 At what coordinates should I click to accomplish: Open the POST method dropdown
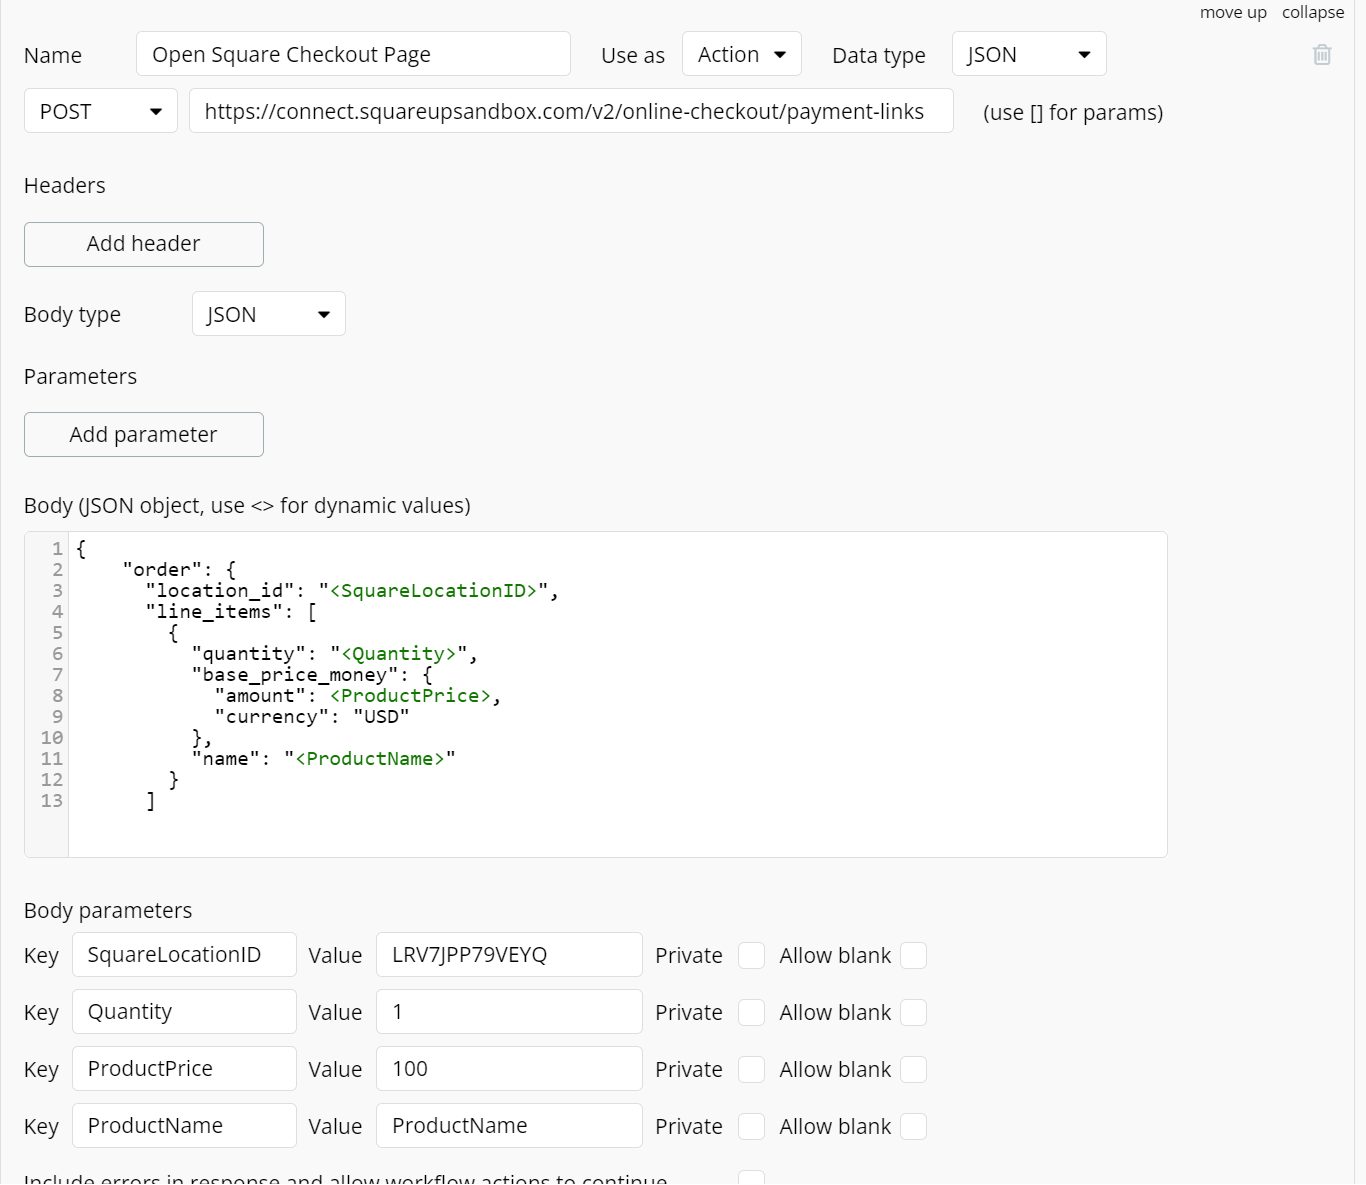tap(100, 111)
